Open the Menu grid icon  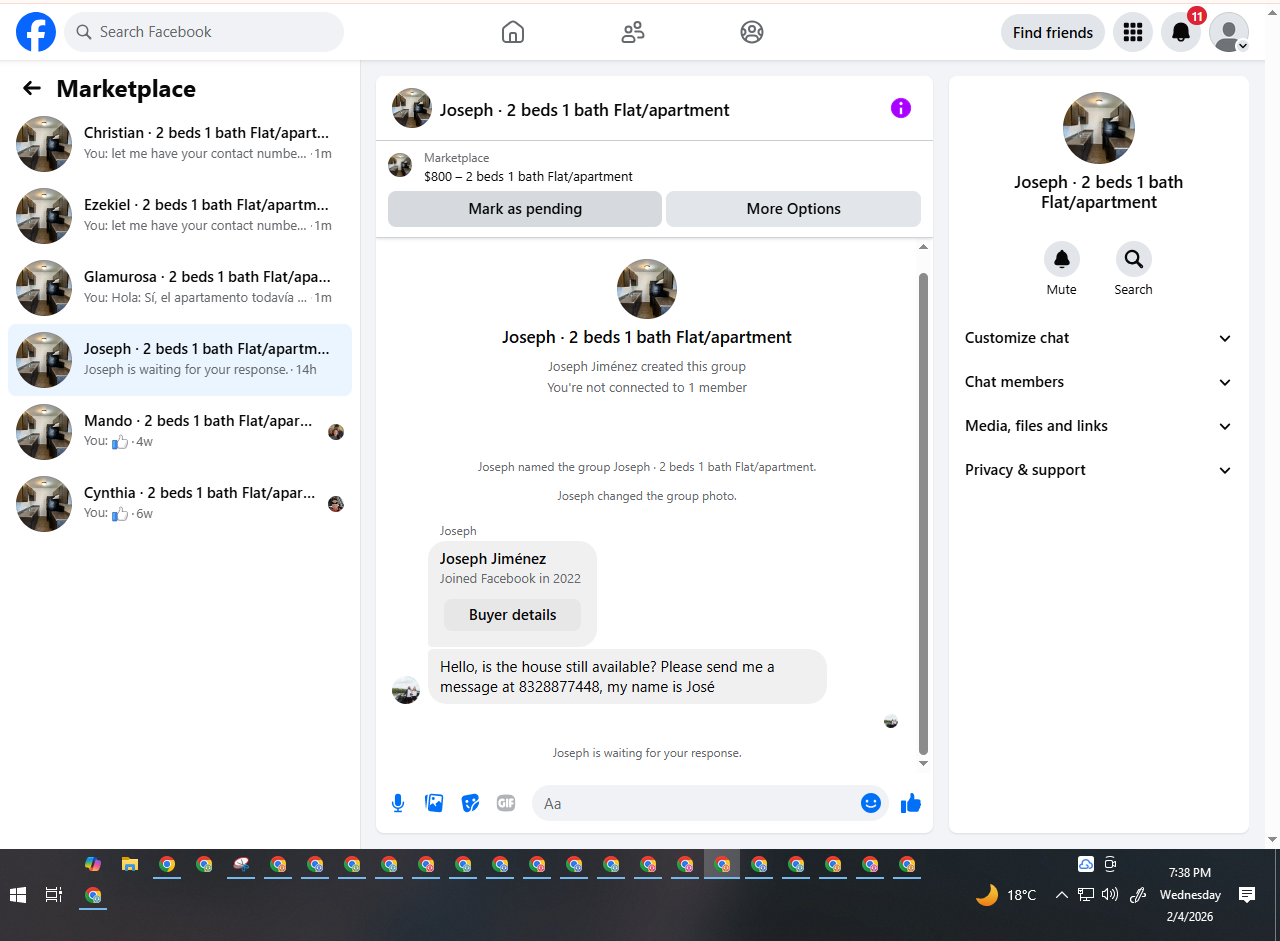[1133, 32]
